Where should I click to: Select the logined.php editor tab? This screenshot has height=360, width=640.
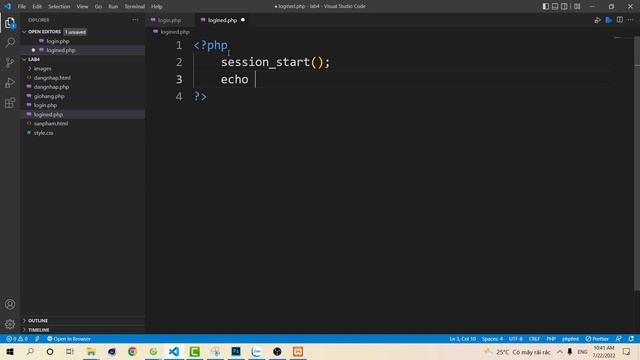click(x=222, y=20)
